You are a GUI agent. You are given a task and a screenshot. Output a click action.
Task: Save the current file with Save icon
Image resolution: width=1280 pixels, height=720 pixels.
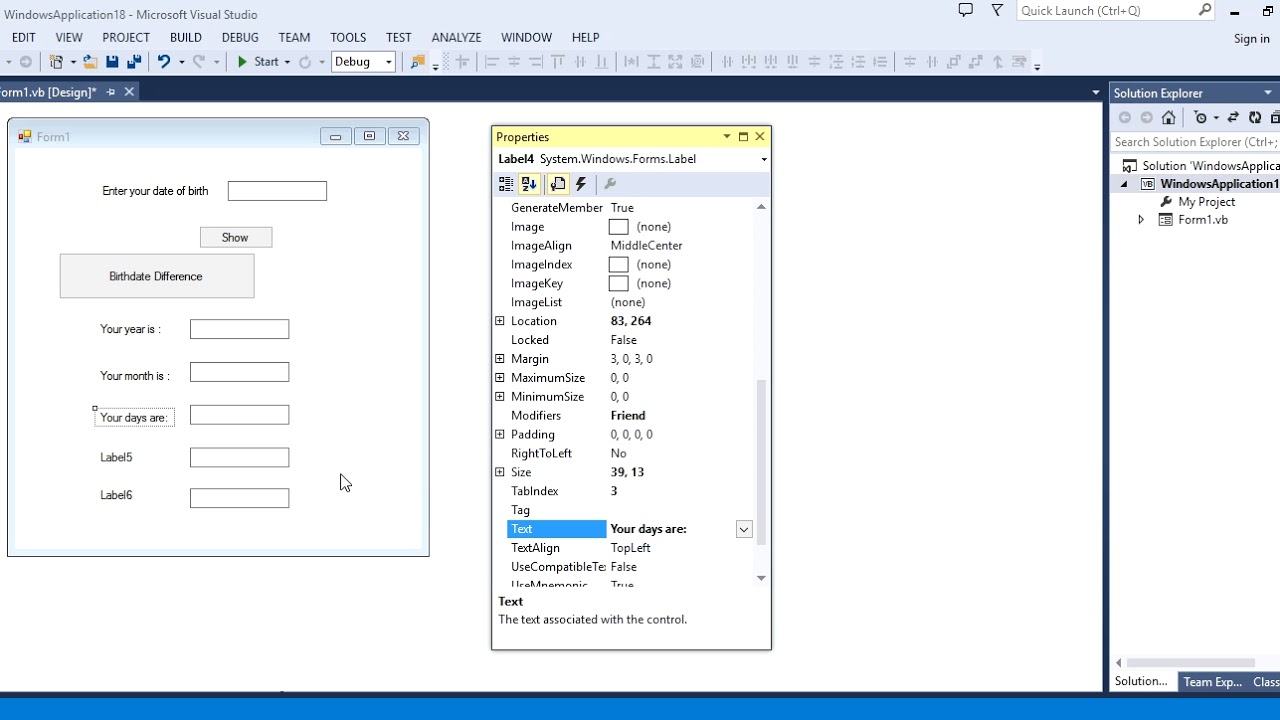(112, 62)
